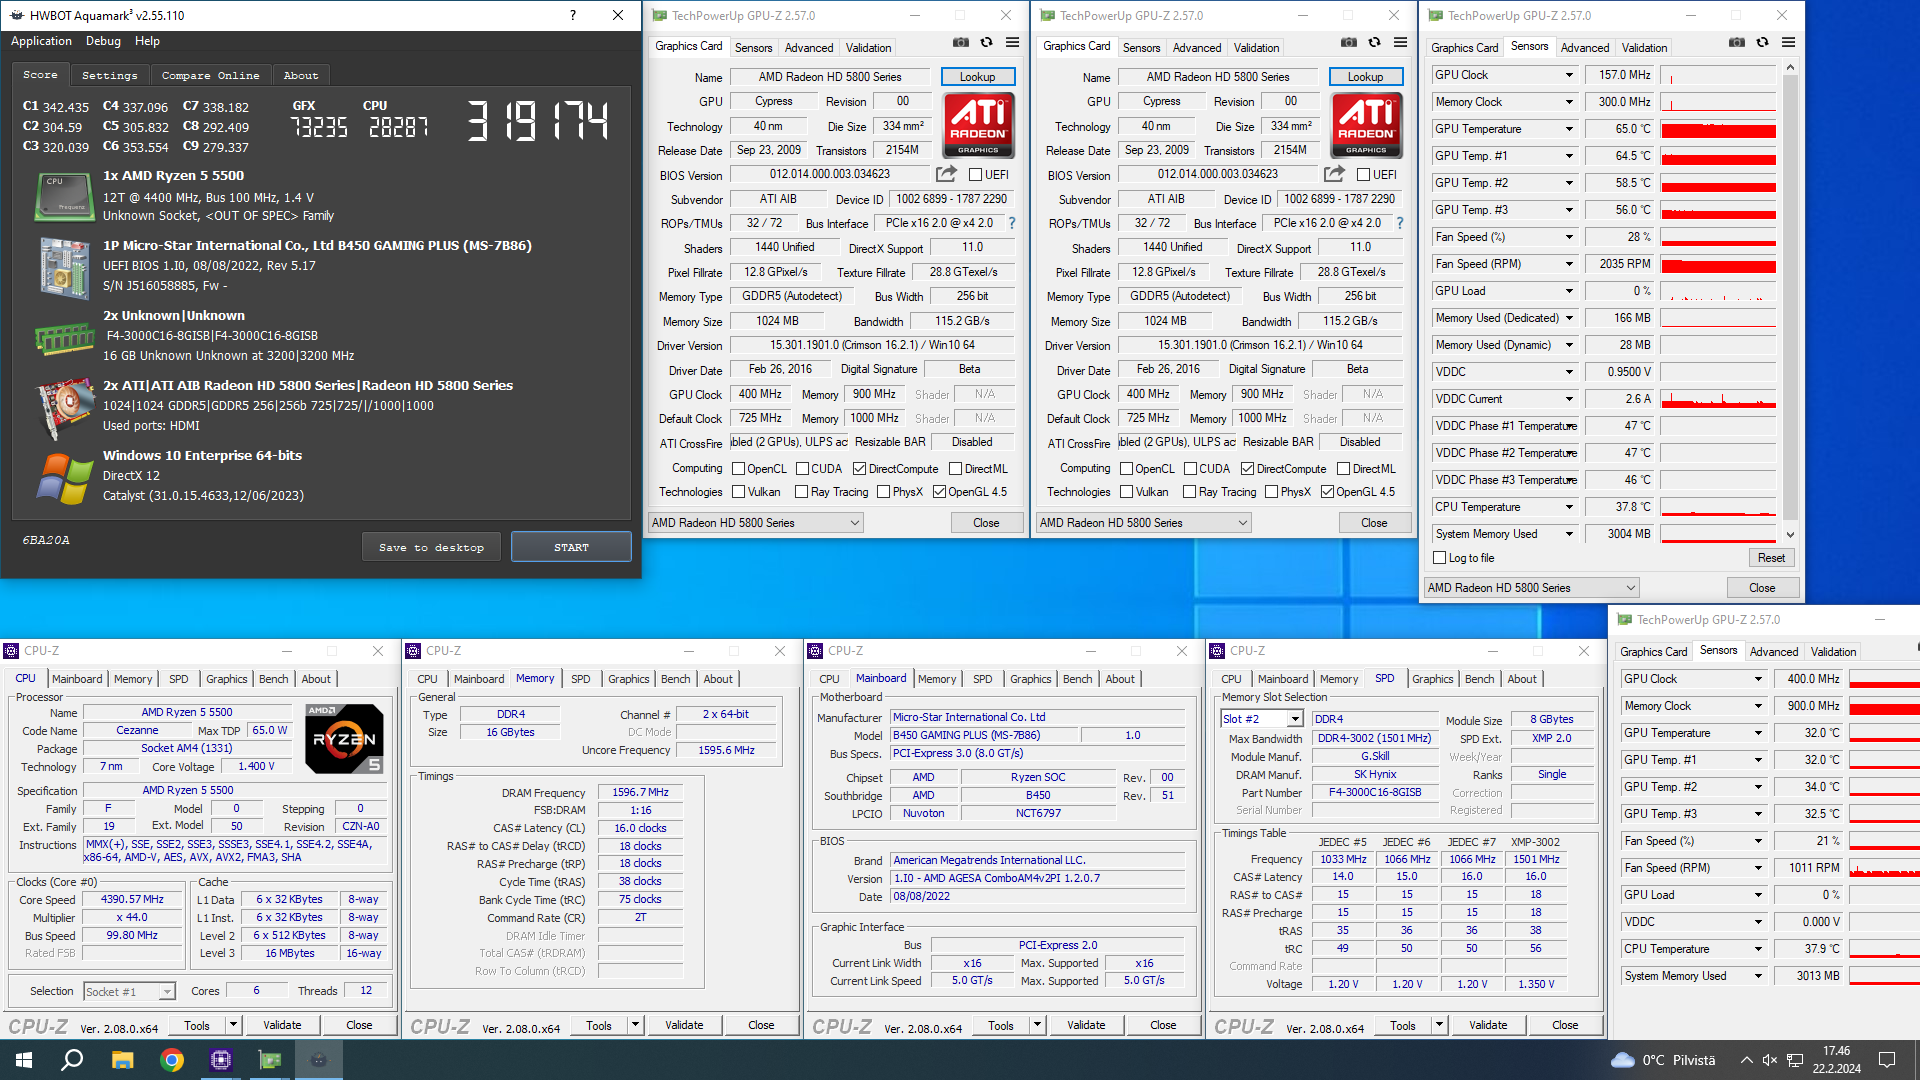
Task: Open Fan Speed (RPM) dropdown in top Sensors window
Action: [x=1569, y=264]
